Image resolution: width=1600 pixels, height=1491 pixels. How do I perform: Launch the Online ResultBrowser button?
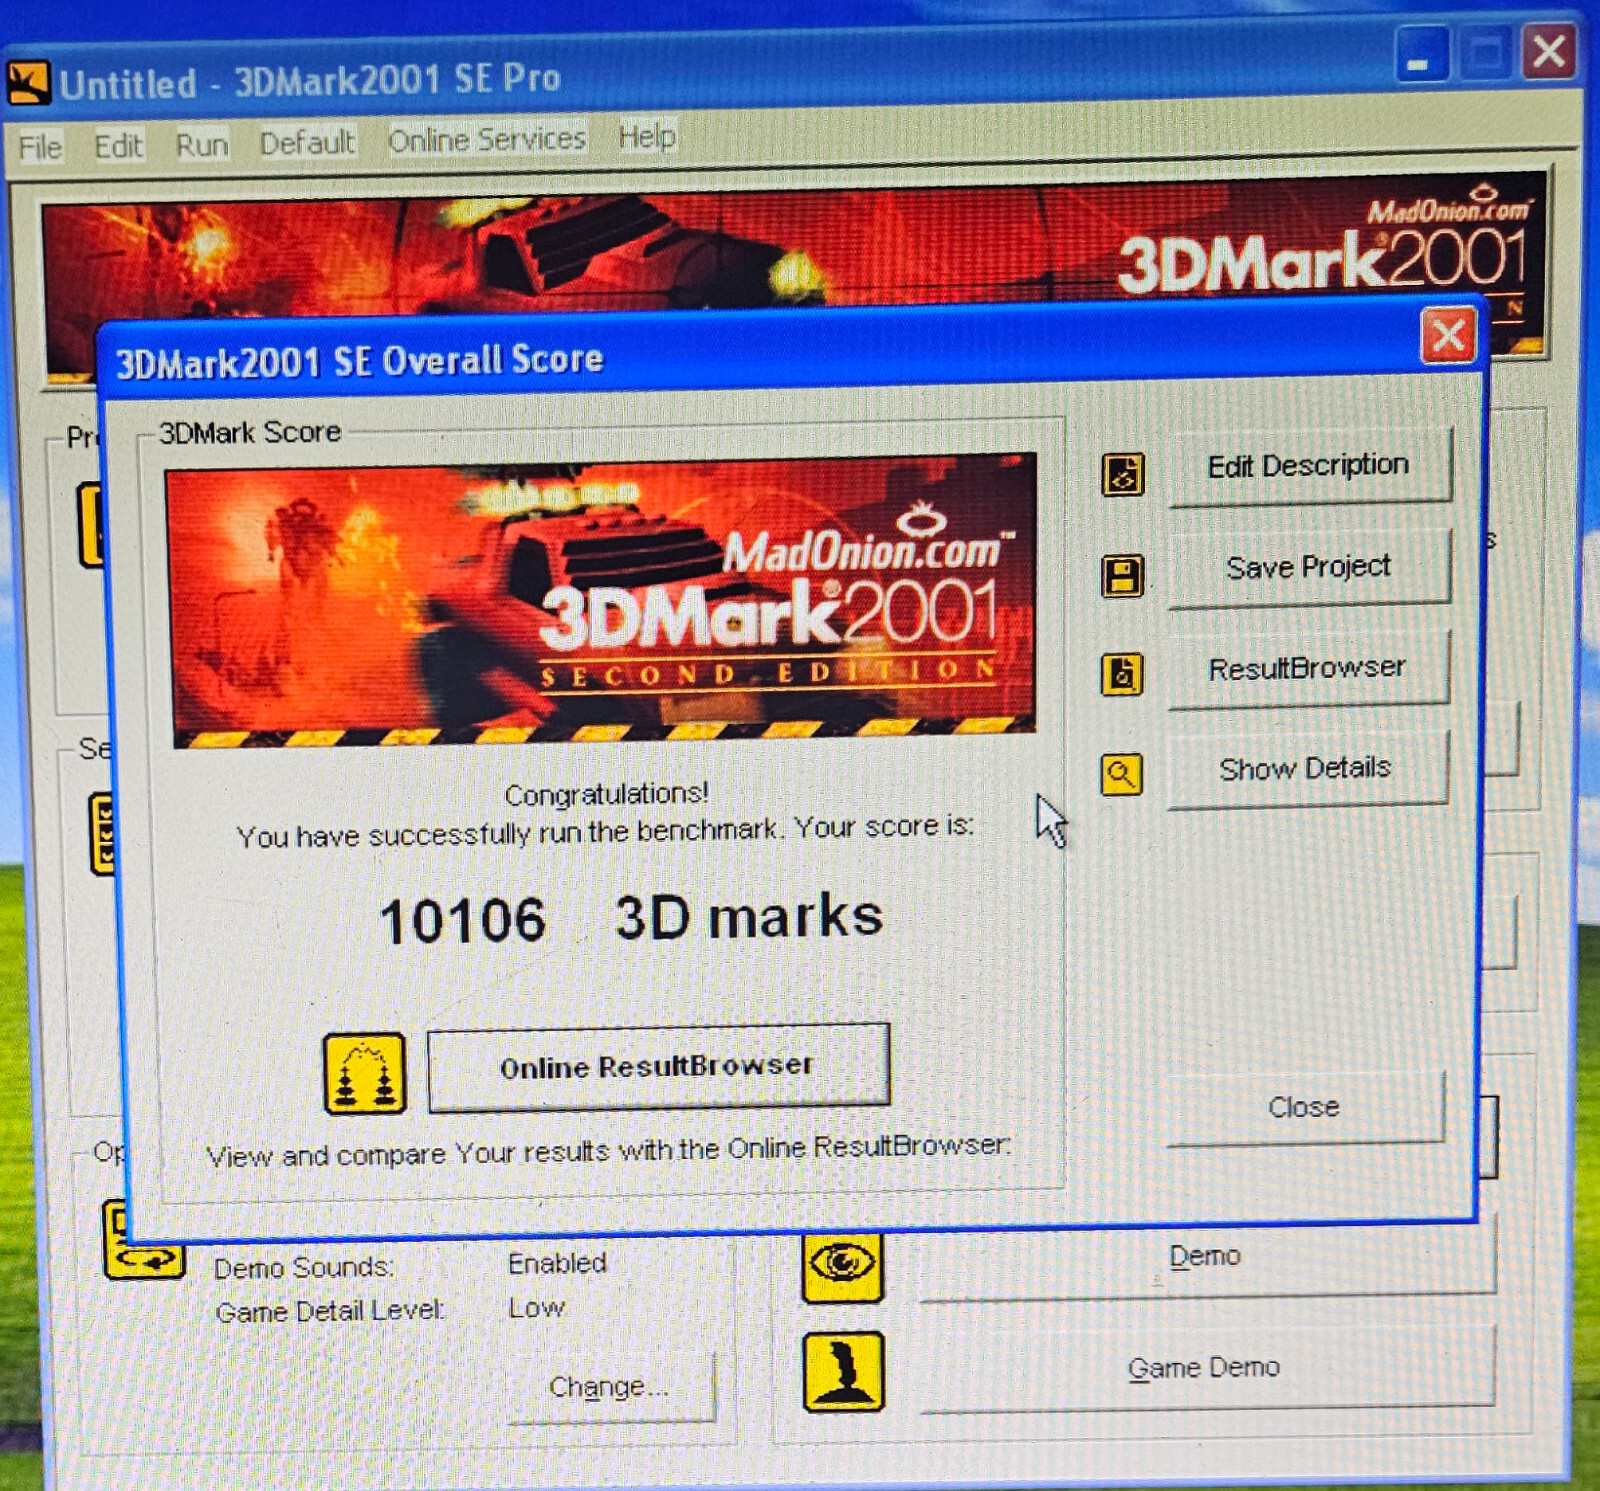coord(658,1067)
